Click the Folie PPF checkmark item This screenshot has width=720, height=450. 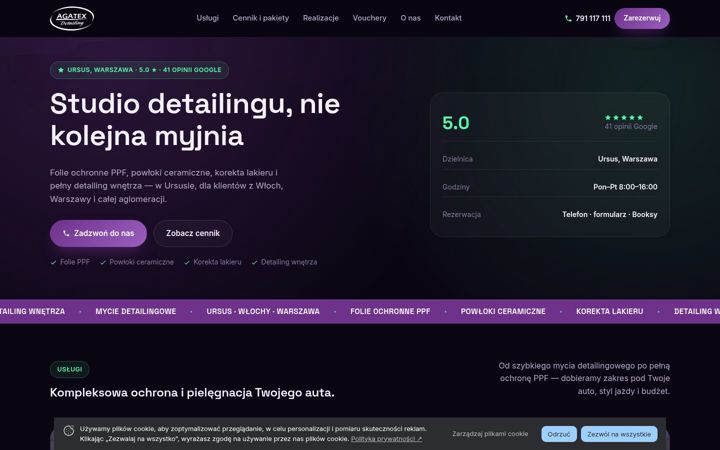[x=70, y=262]
